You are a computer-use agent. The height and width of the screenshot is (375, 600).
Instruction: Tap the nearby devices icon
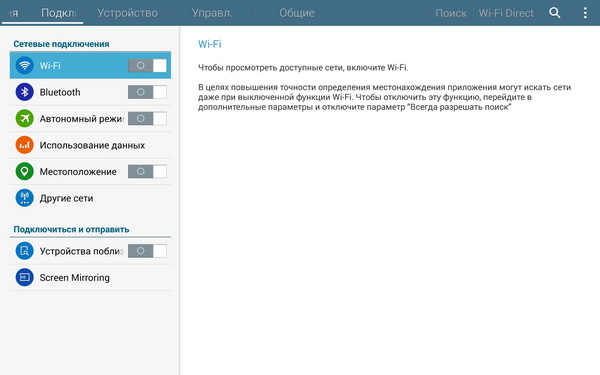(x=24, y=251)
